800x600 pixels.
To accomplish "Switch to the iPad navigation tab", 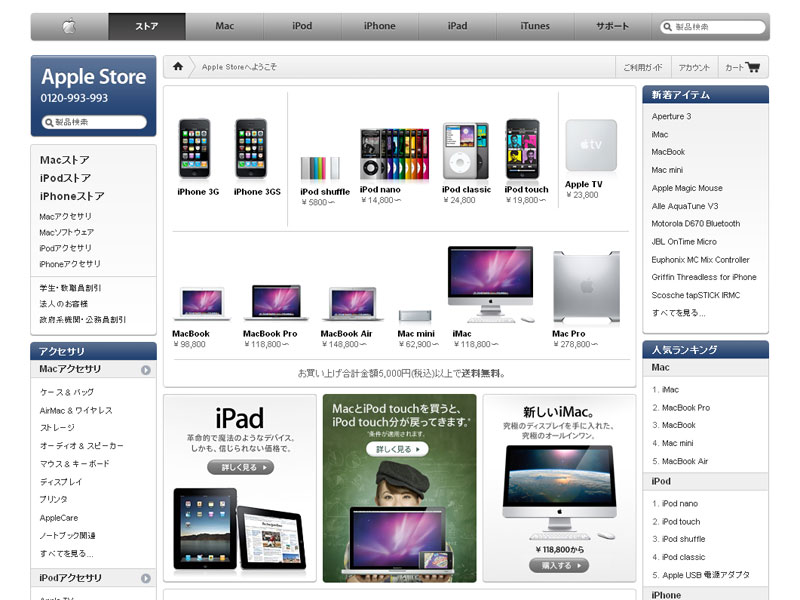I will tap(457, 26).
